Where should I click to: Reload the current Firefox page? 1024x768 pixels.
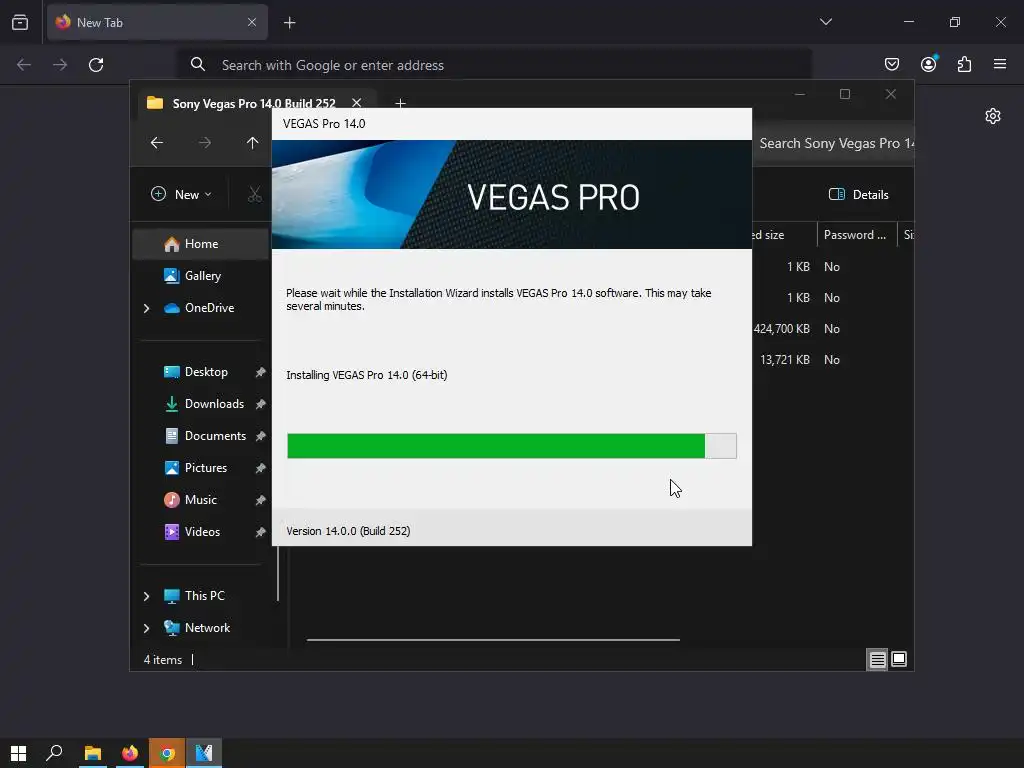[x=96, y=65]
